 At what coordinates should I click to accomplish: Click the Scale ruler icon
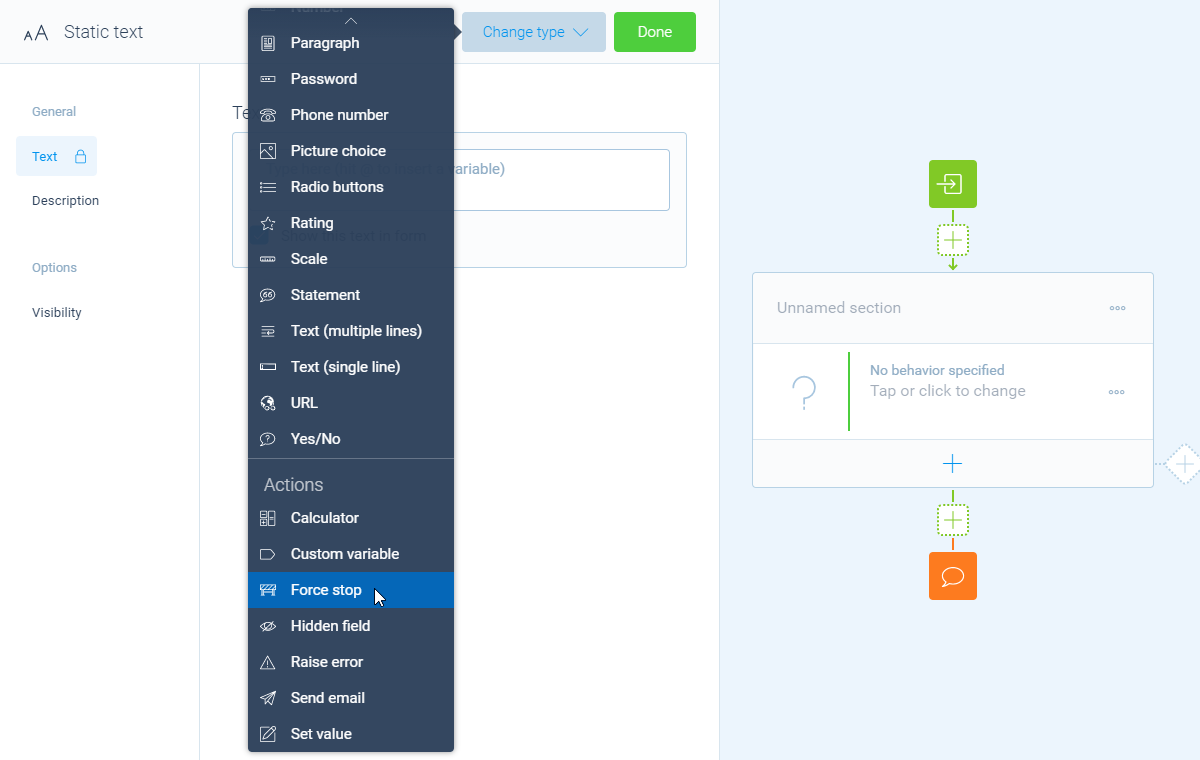267,259
